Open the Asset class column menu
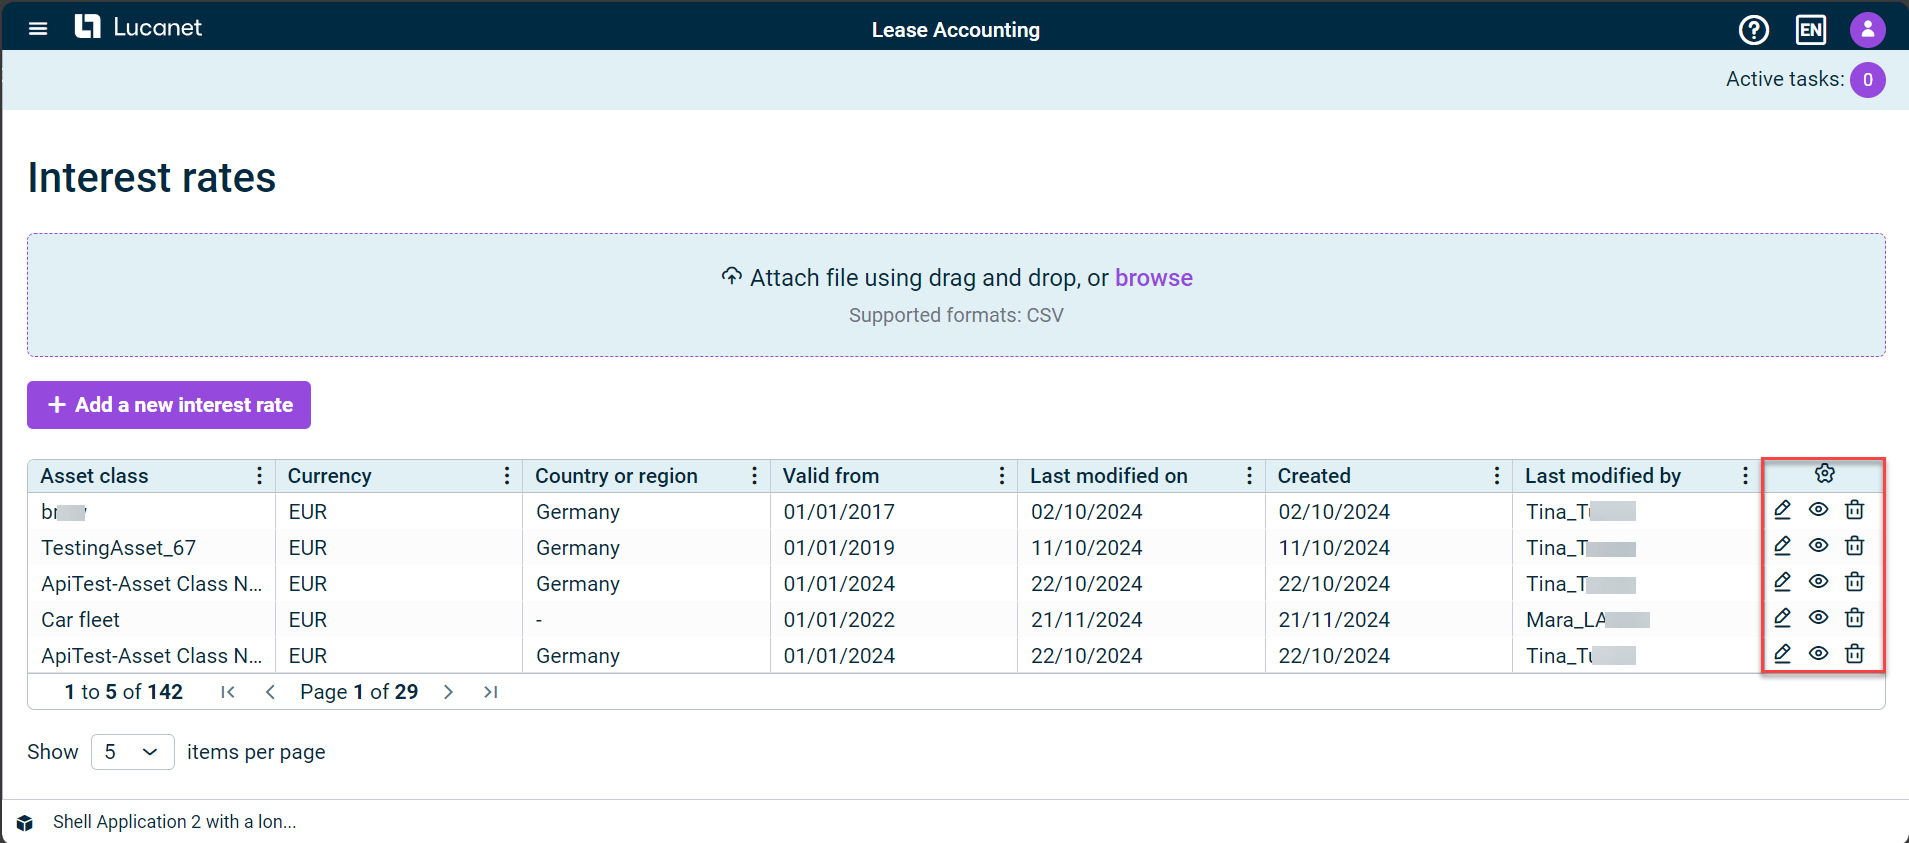Screen dimensions: 1909x843 [259, 476]
